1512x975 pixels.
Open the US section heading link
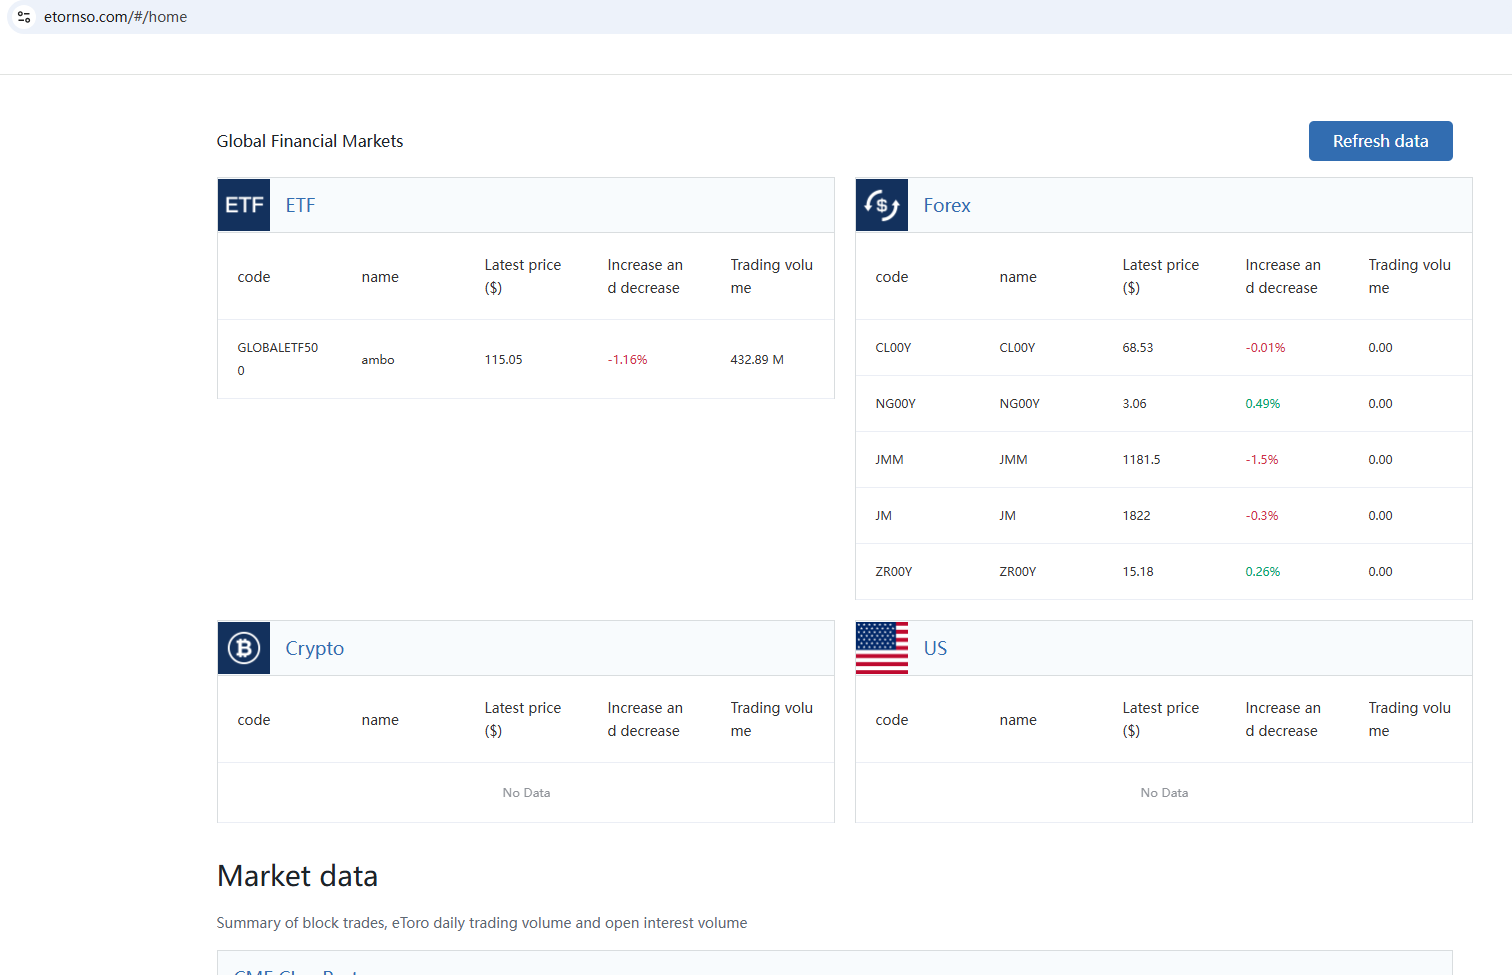[x=935, y=648]
